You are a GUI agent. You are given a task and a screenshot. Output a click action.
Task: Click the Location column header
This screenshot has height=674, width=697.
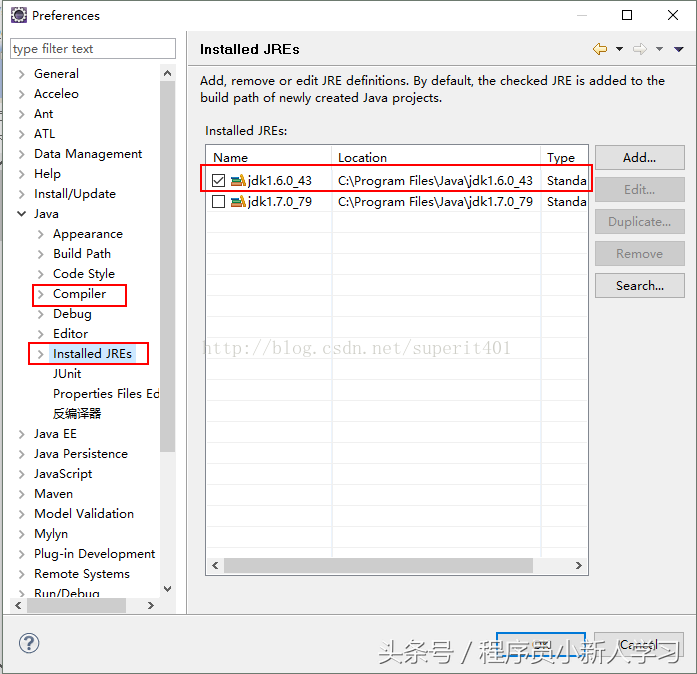click(436, 157)
